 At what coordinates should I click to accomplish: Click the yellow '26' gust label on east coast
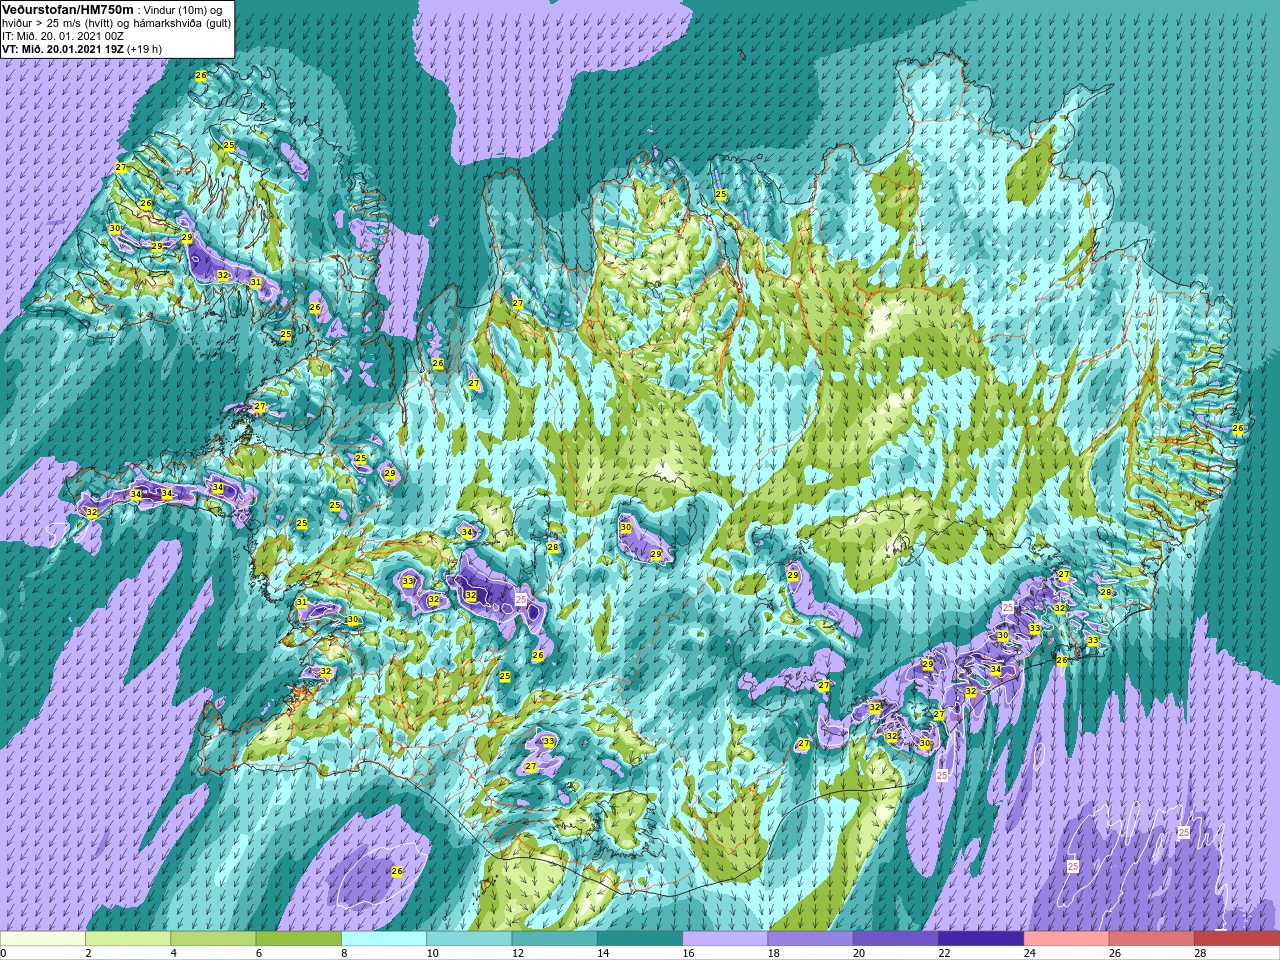[x=1238, y=428]
